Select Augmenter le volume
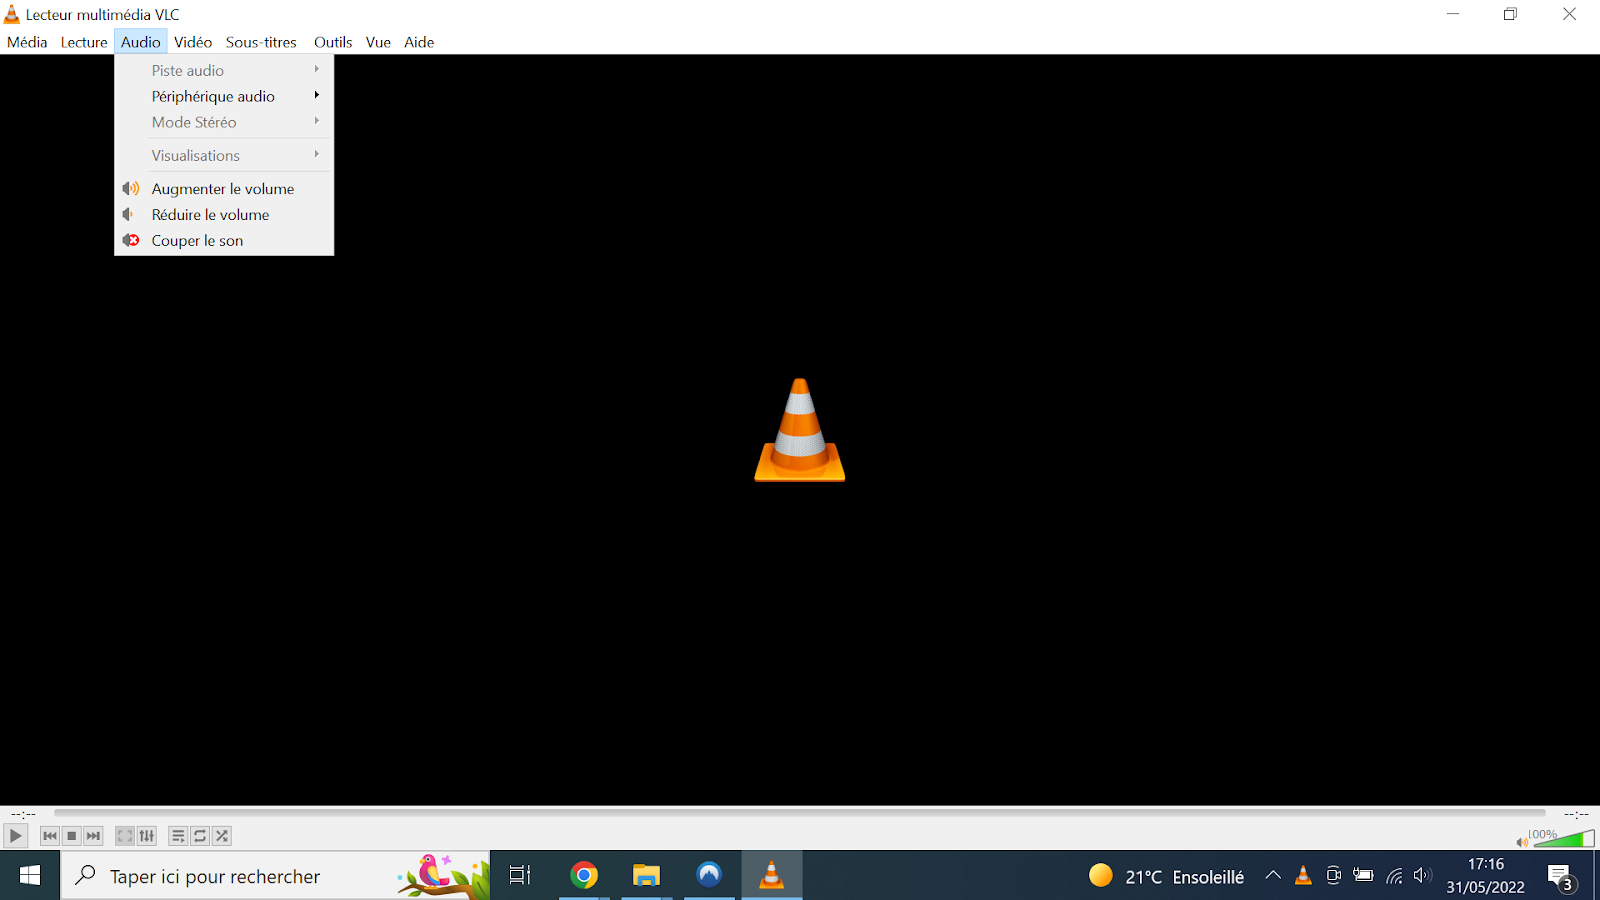 tap(224, 188)
